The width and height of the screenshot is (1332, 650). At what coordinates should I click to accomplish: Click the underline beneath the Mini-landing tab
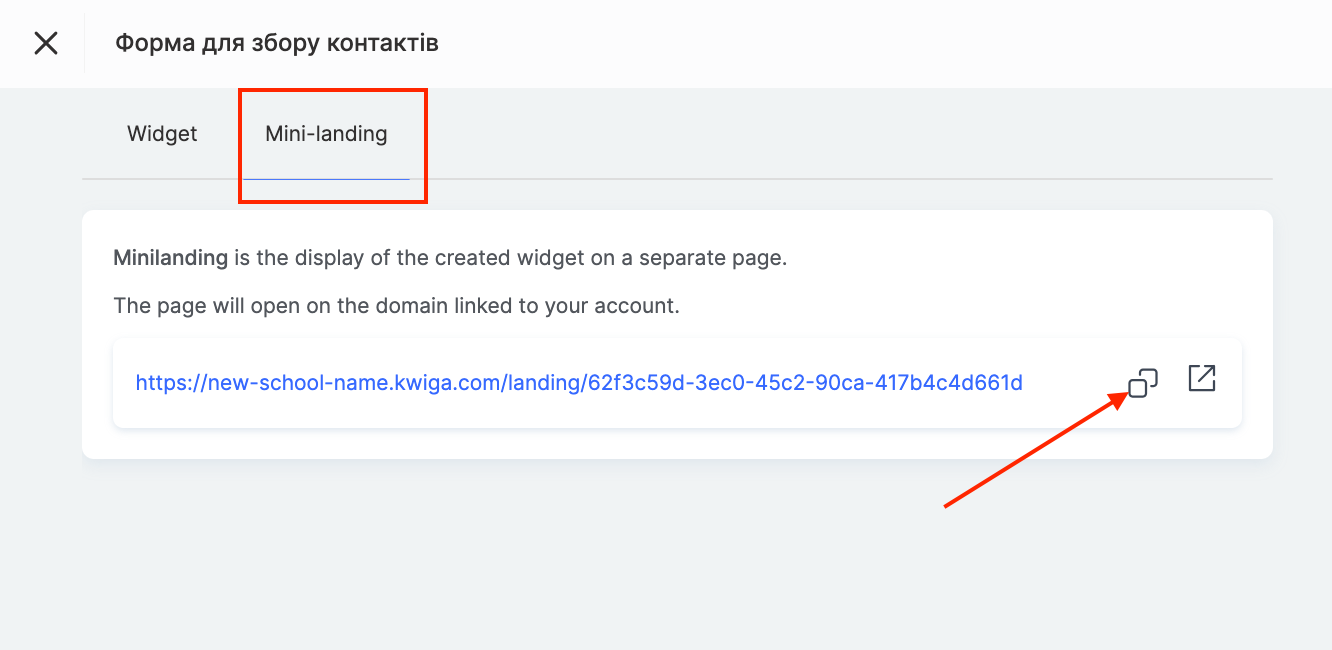pyautogui.click(x=326, y=178)
